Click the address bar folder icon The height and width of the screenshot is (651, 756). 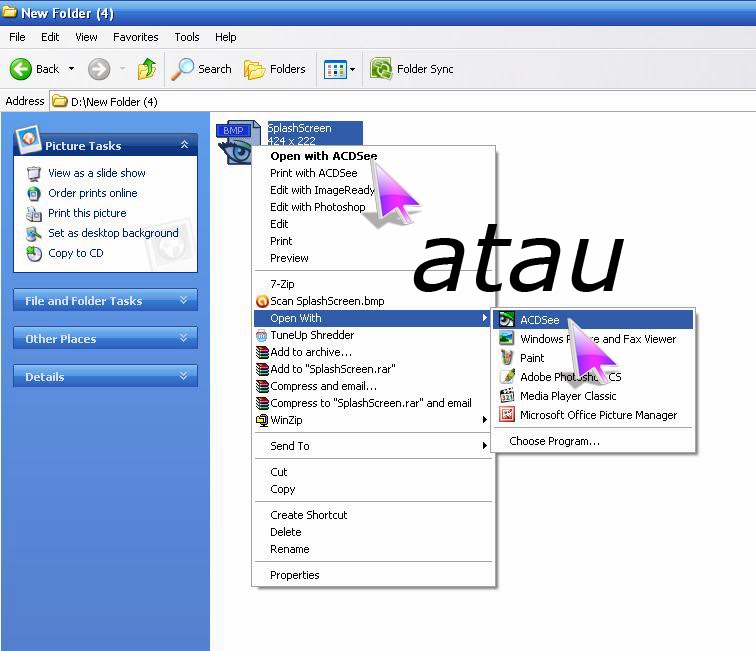[x=60, y=101]
